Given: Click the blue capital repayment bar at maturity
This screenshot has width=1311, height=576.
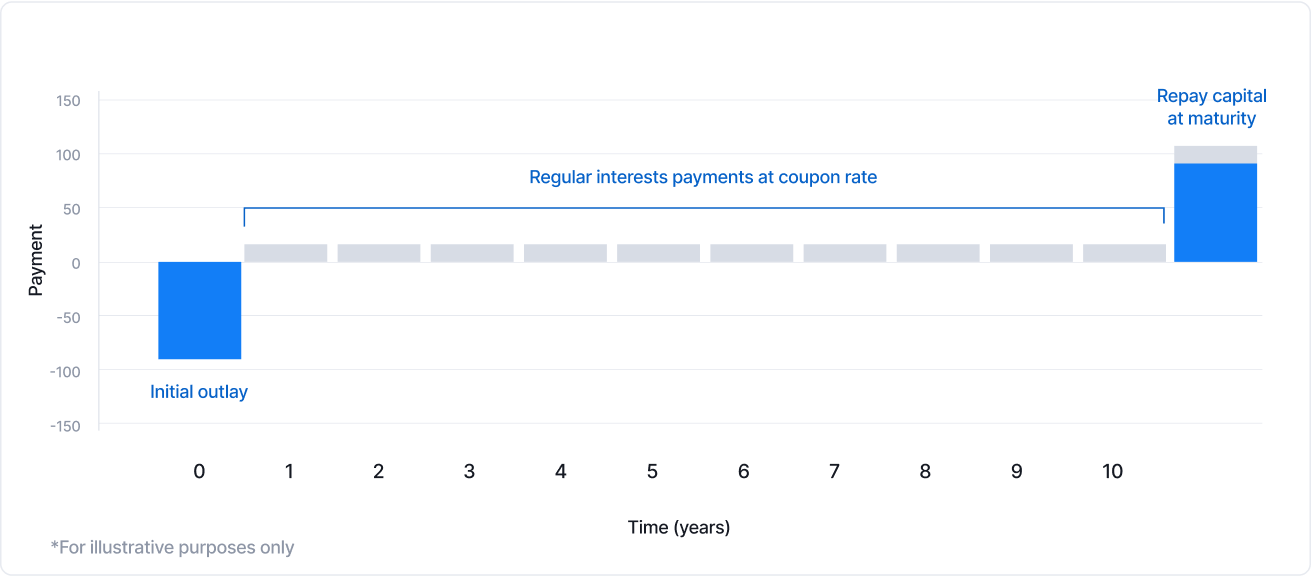Looking at the screenshot, I should tap(1215, 212).
